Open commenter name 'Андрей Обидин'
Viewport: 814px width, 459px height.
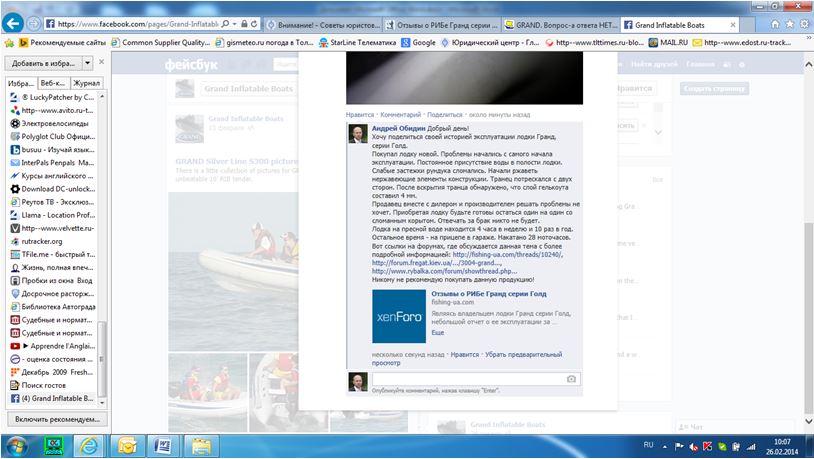click(x=398, y=128)
